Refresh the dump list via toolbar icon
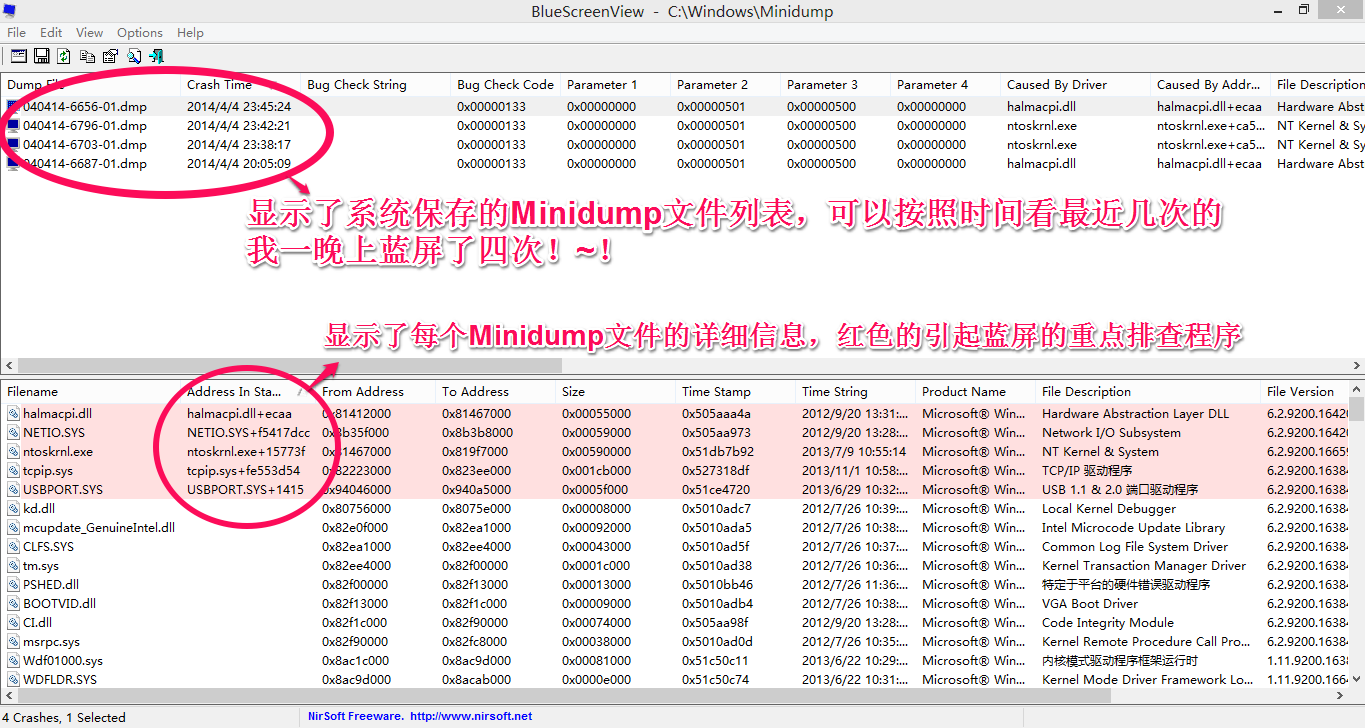The image size is (1365, 728). point(64,56)
